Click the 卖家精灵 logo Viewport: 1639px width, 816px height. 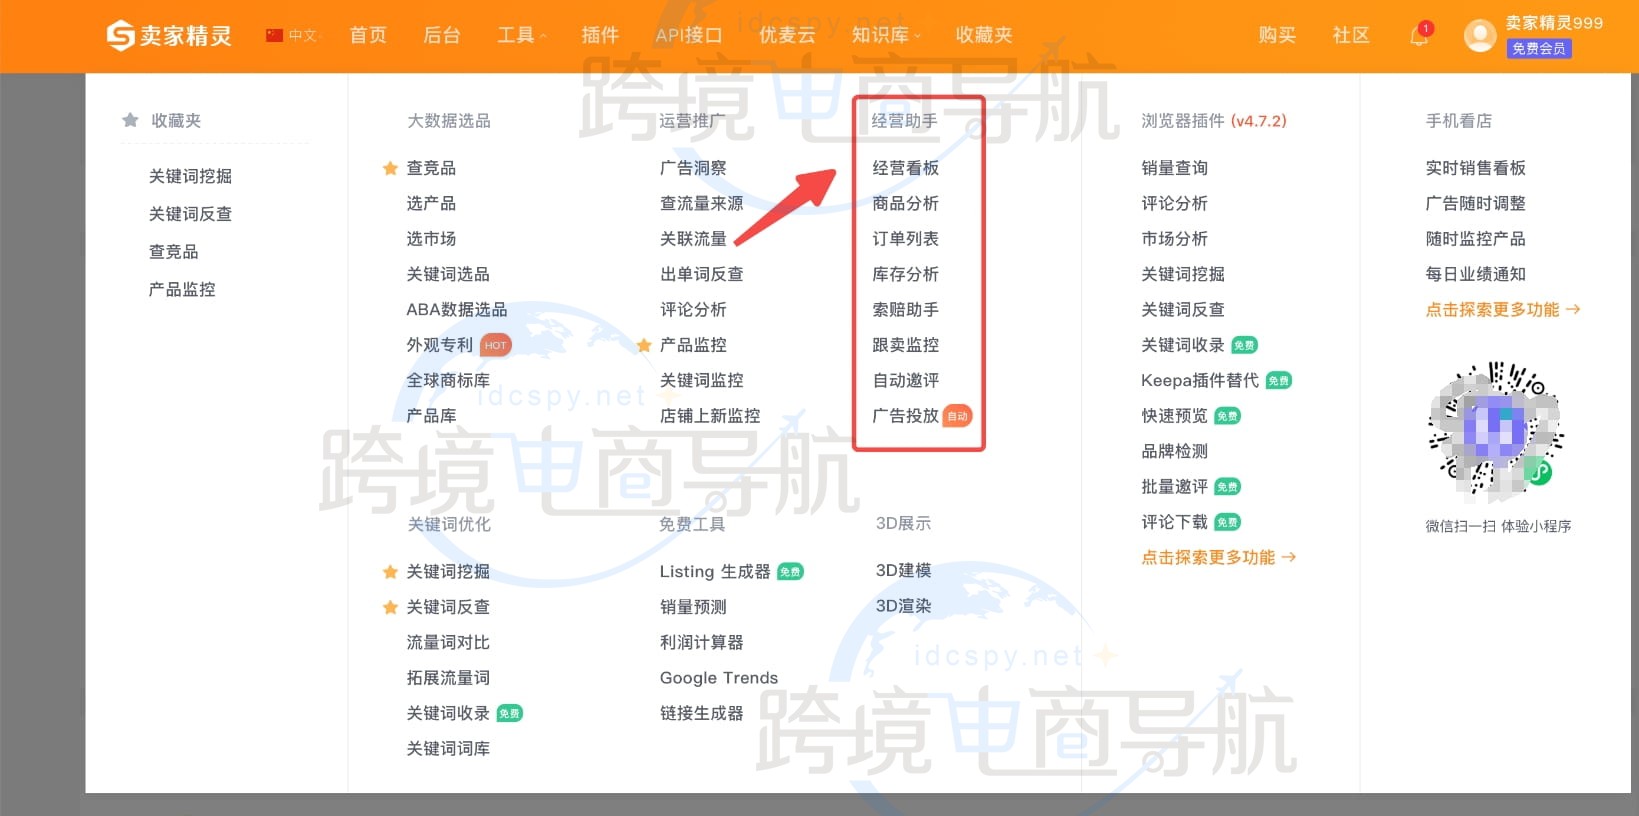coord(169,36)
